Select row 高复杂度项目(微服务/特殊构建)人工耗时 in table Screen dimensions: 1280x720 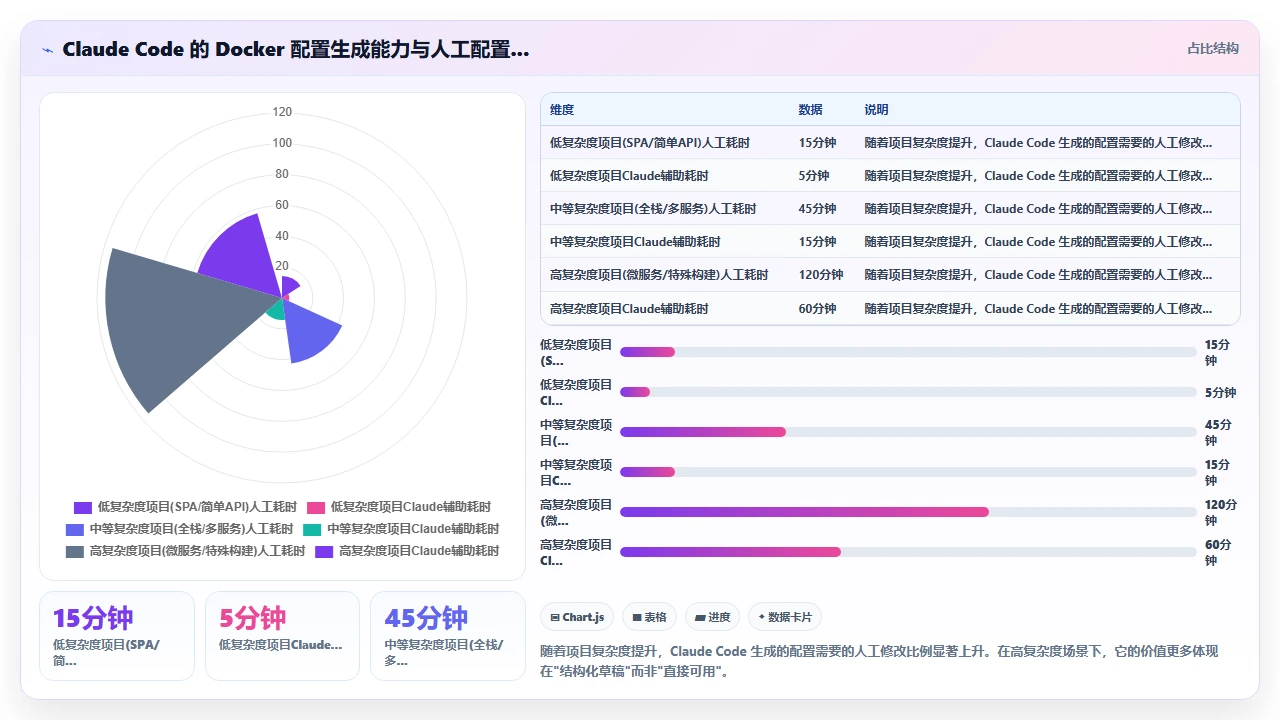pos(890,275)
